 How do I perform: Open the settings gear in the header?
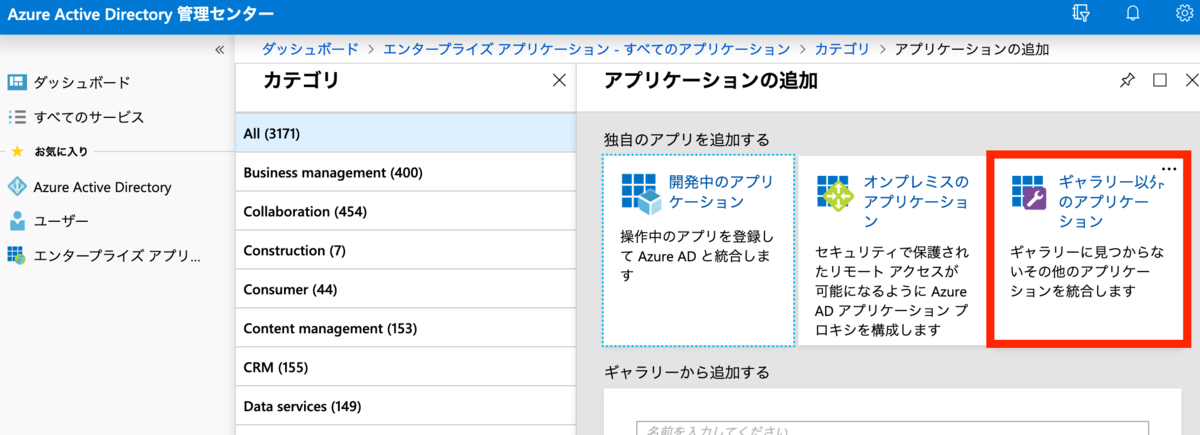(x=1185, y=14)
